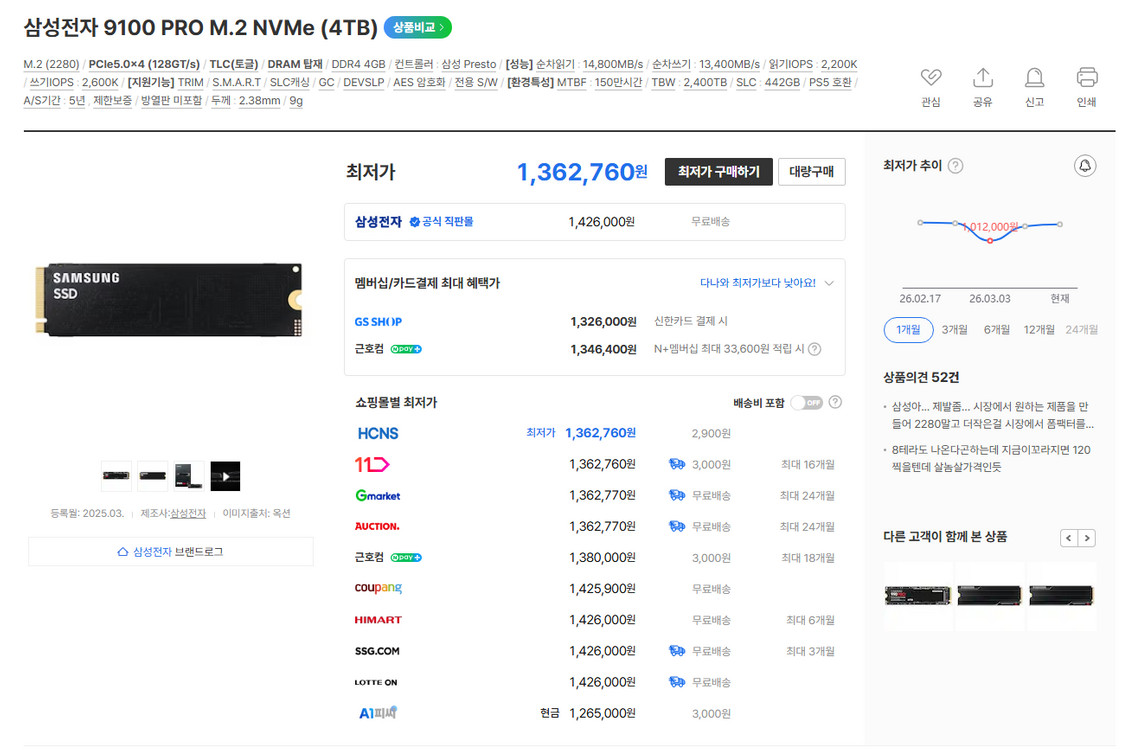This screenshot has height=750, width=1145.
Task: Click the 11번가 shop logo
Action: pyautogui.click(x=372, y=464)
